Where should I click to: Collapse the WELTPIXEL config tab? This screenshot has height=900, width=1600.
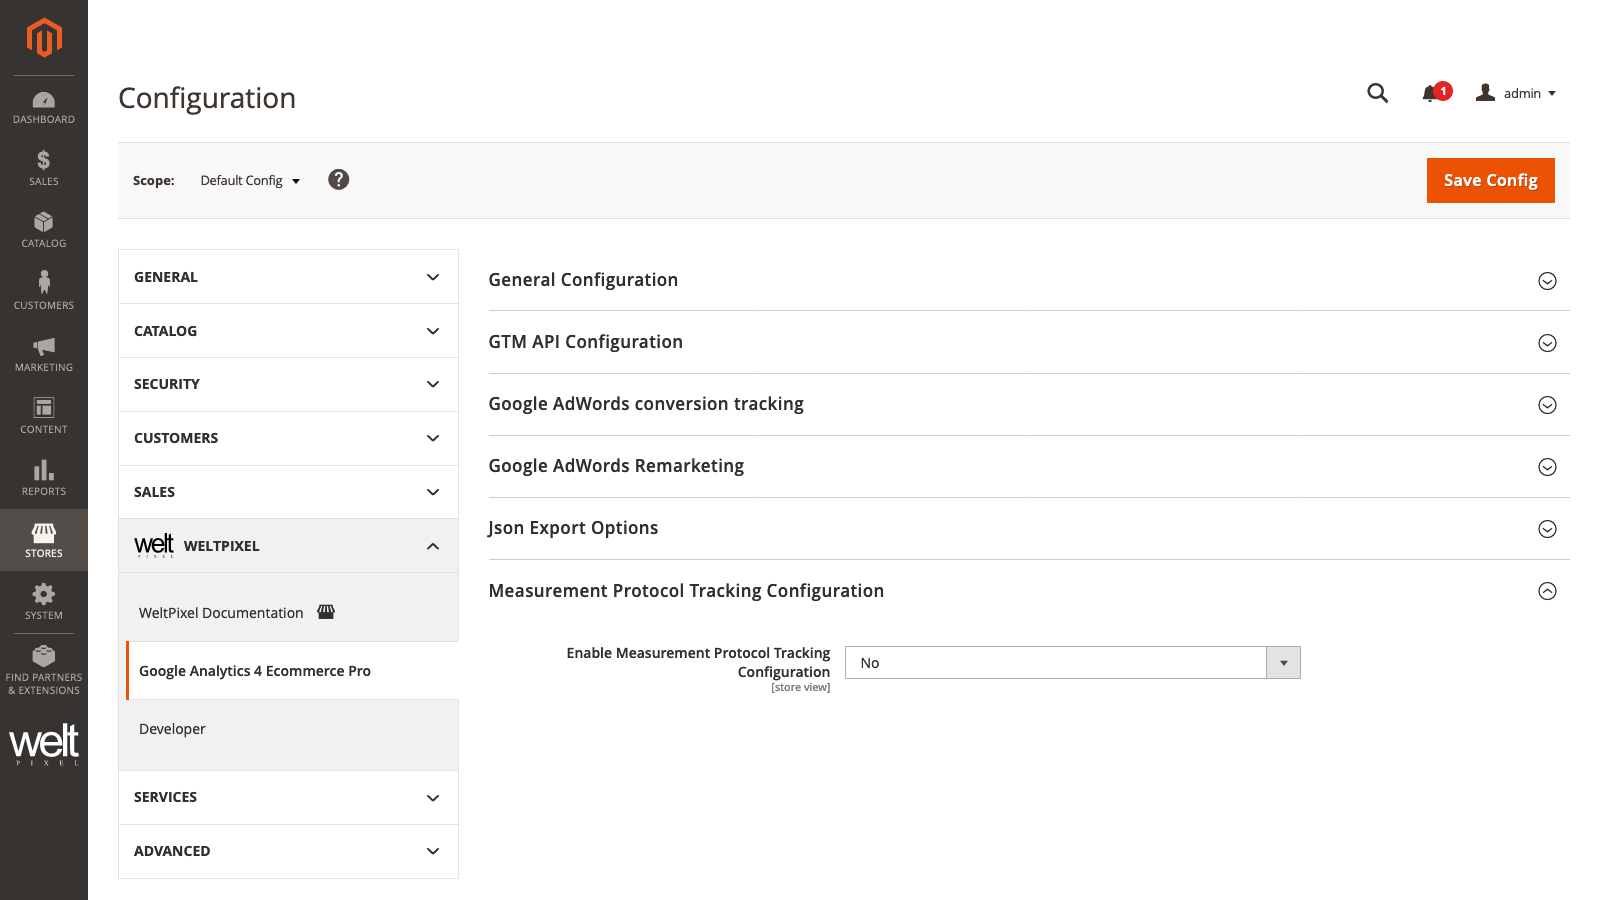[x=288, y=546]
